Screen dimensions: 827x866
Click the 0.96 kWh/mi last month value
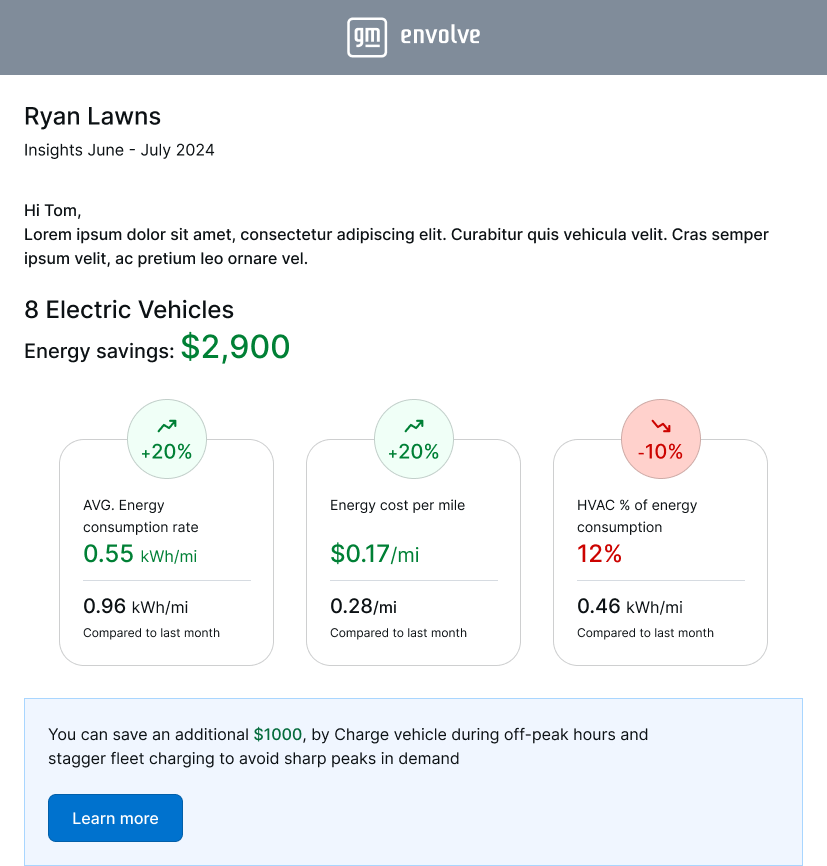point(135,606)
